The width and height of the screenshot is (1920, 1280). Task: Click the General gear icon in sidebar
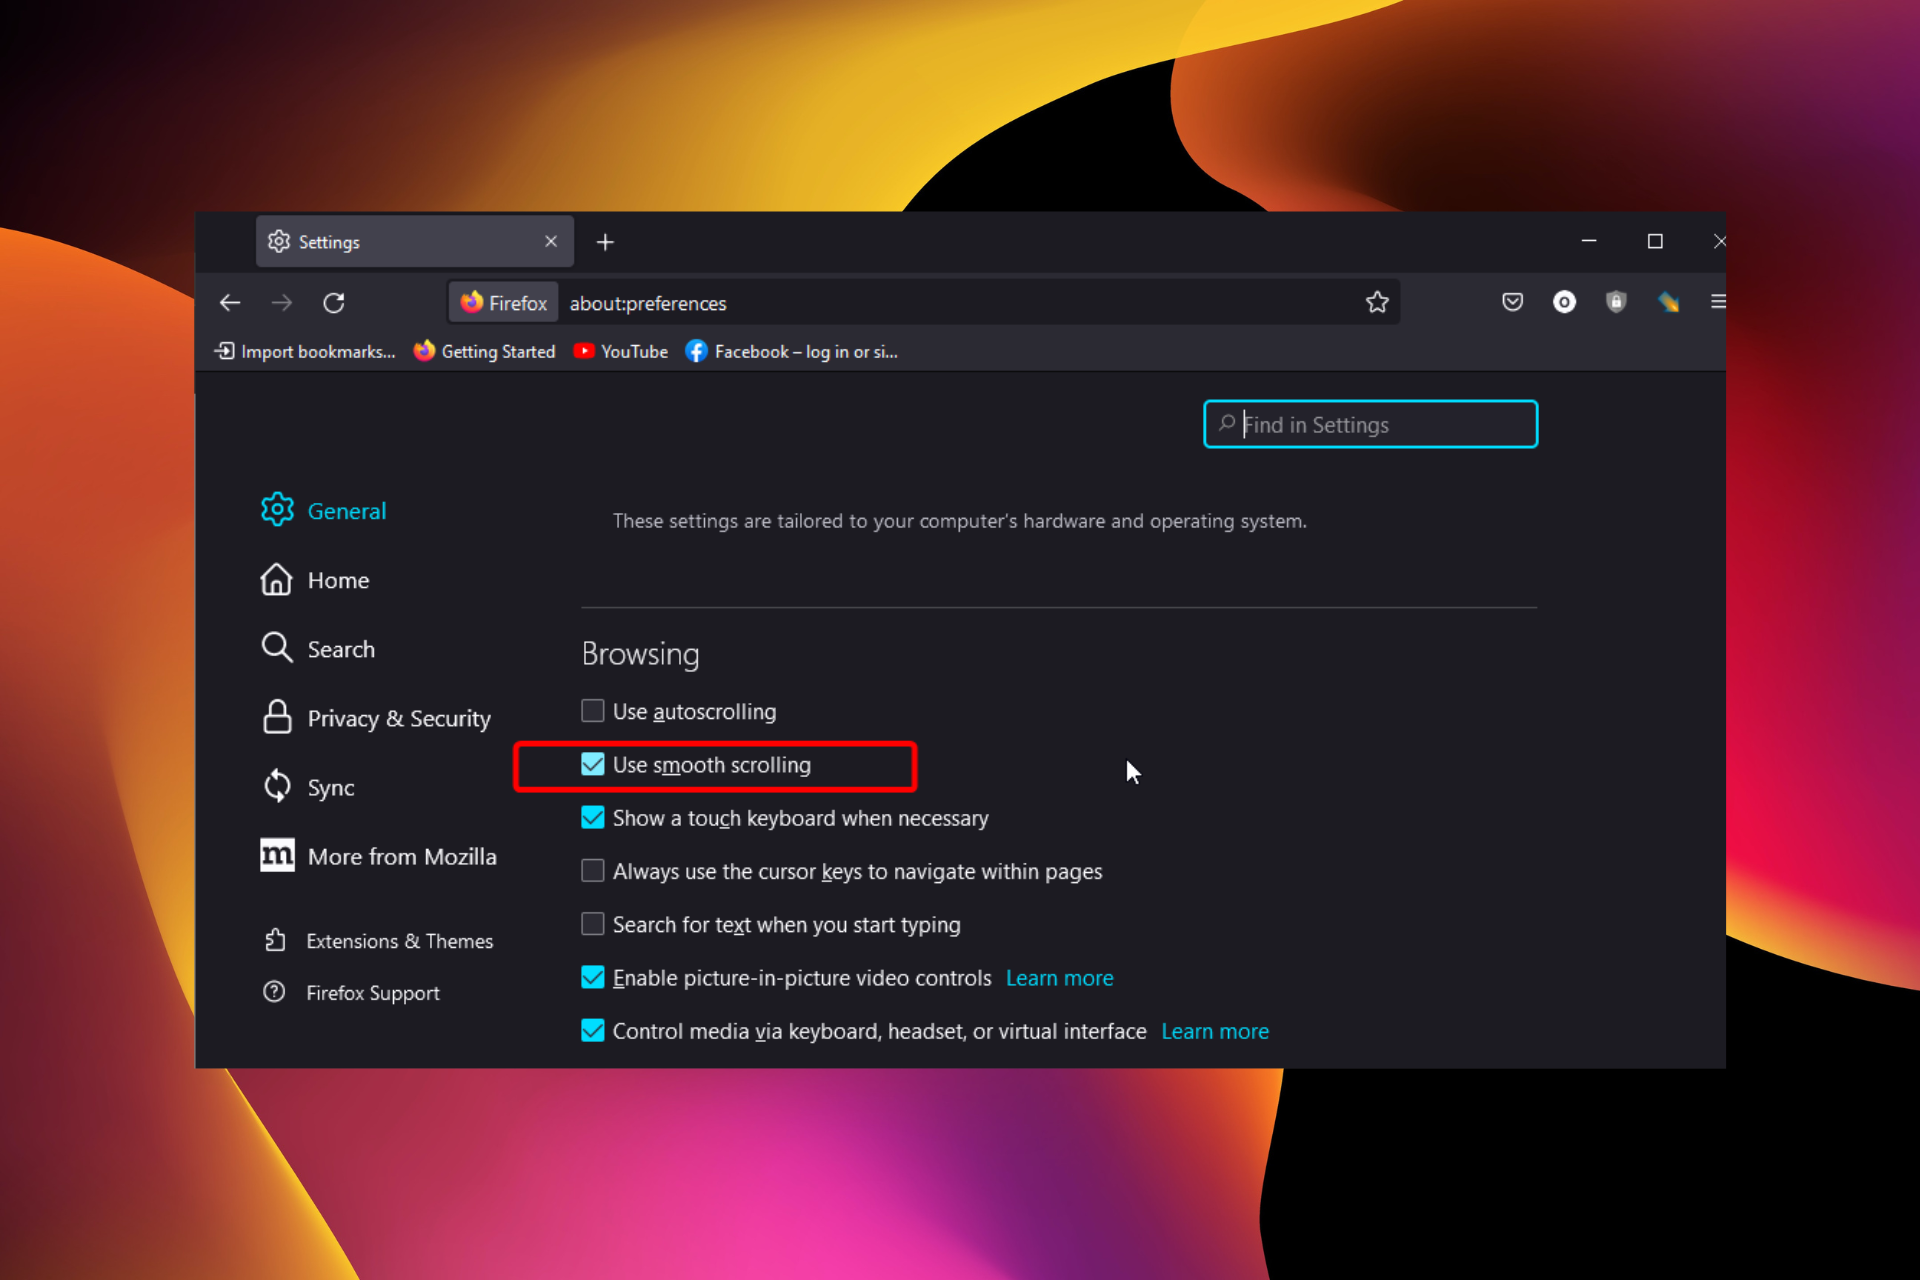(x=277, y=510)
